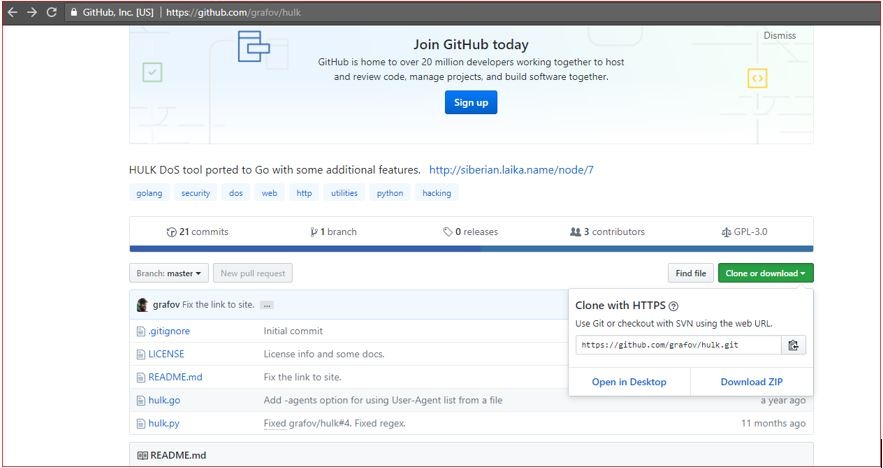Viewport: 883px width, 468px height.
Task: Select the hacking topic tag
Action: click(x=436, y=193)
